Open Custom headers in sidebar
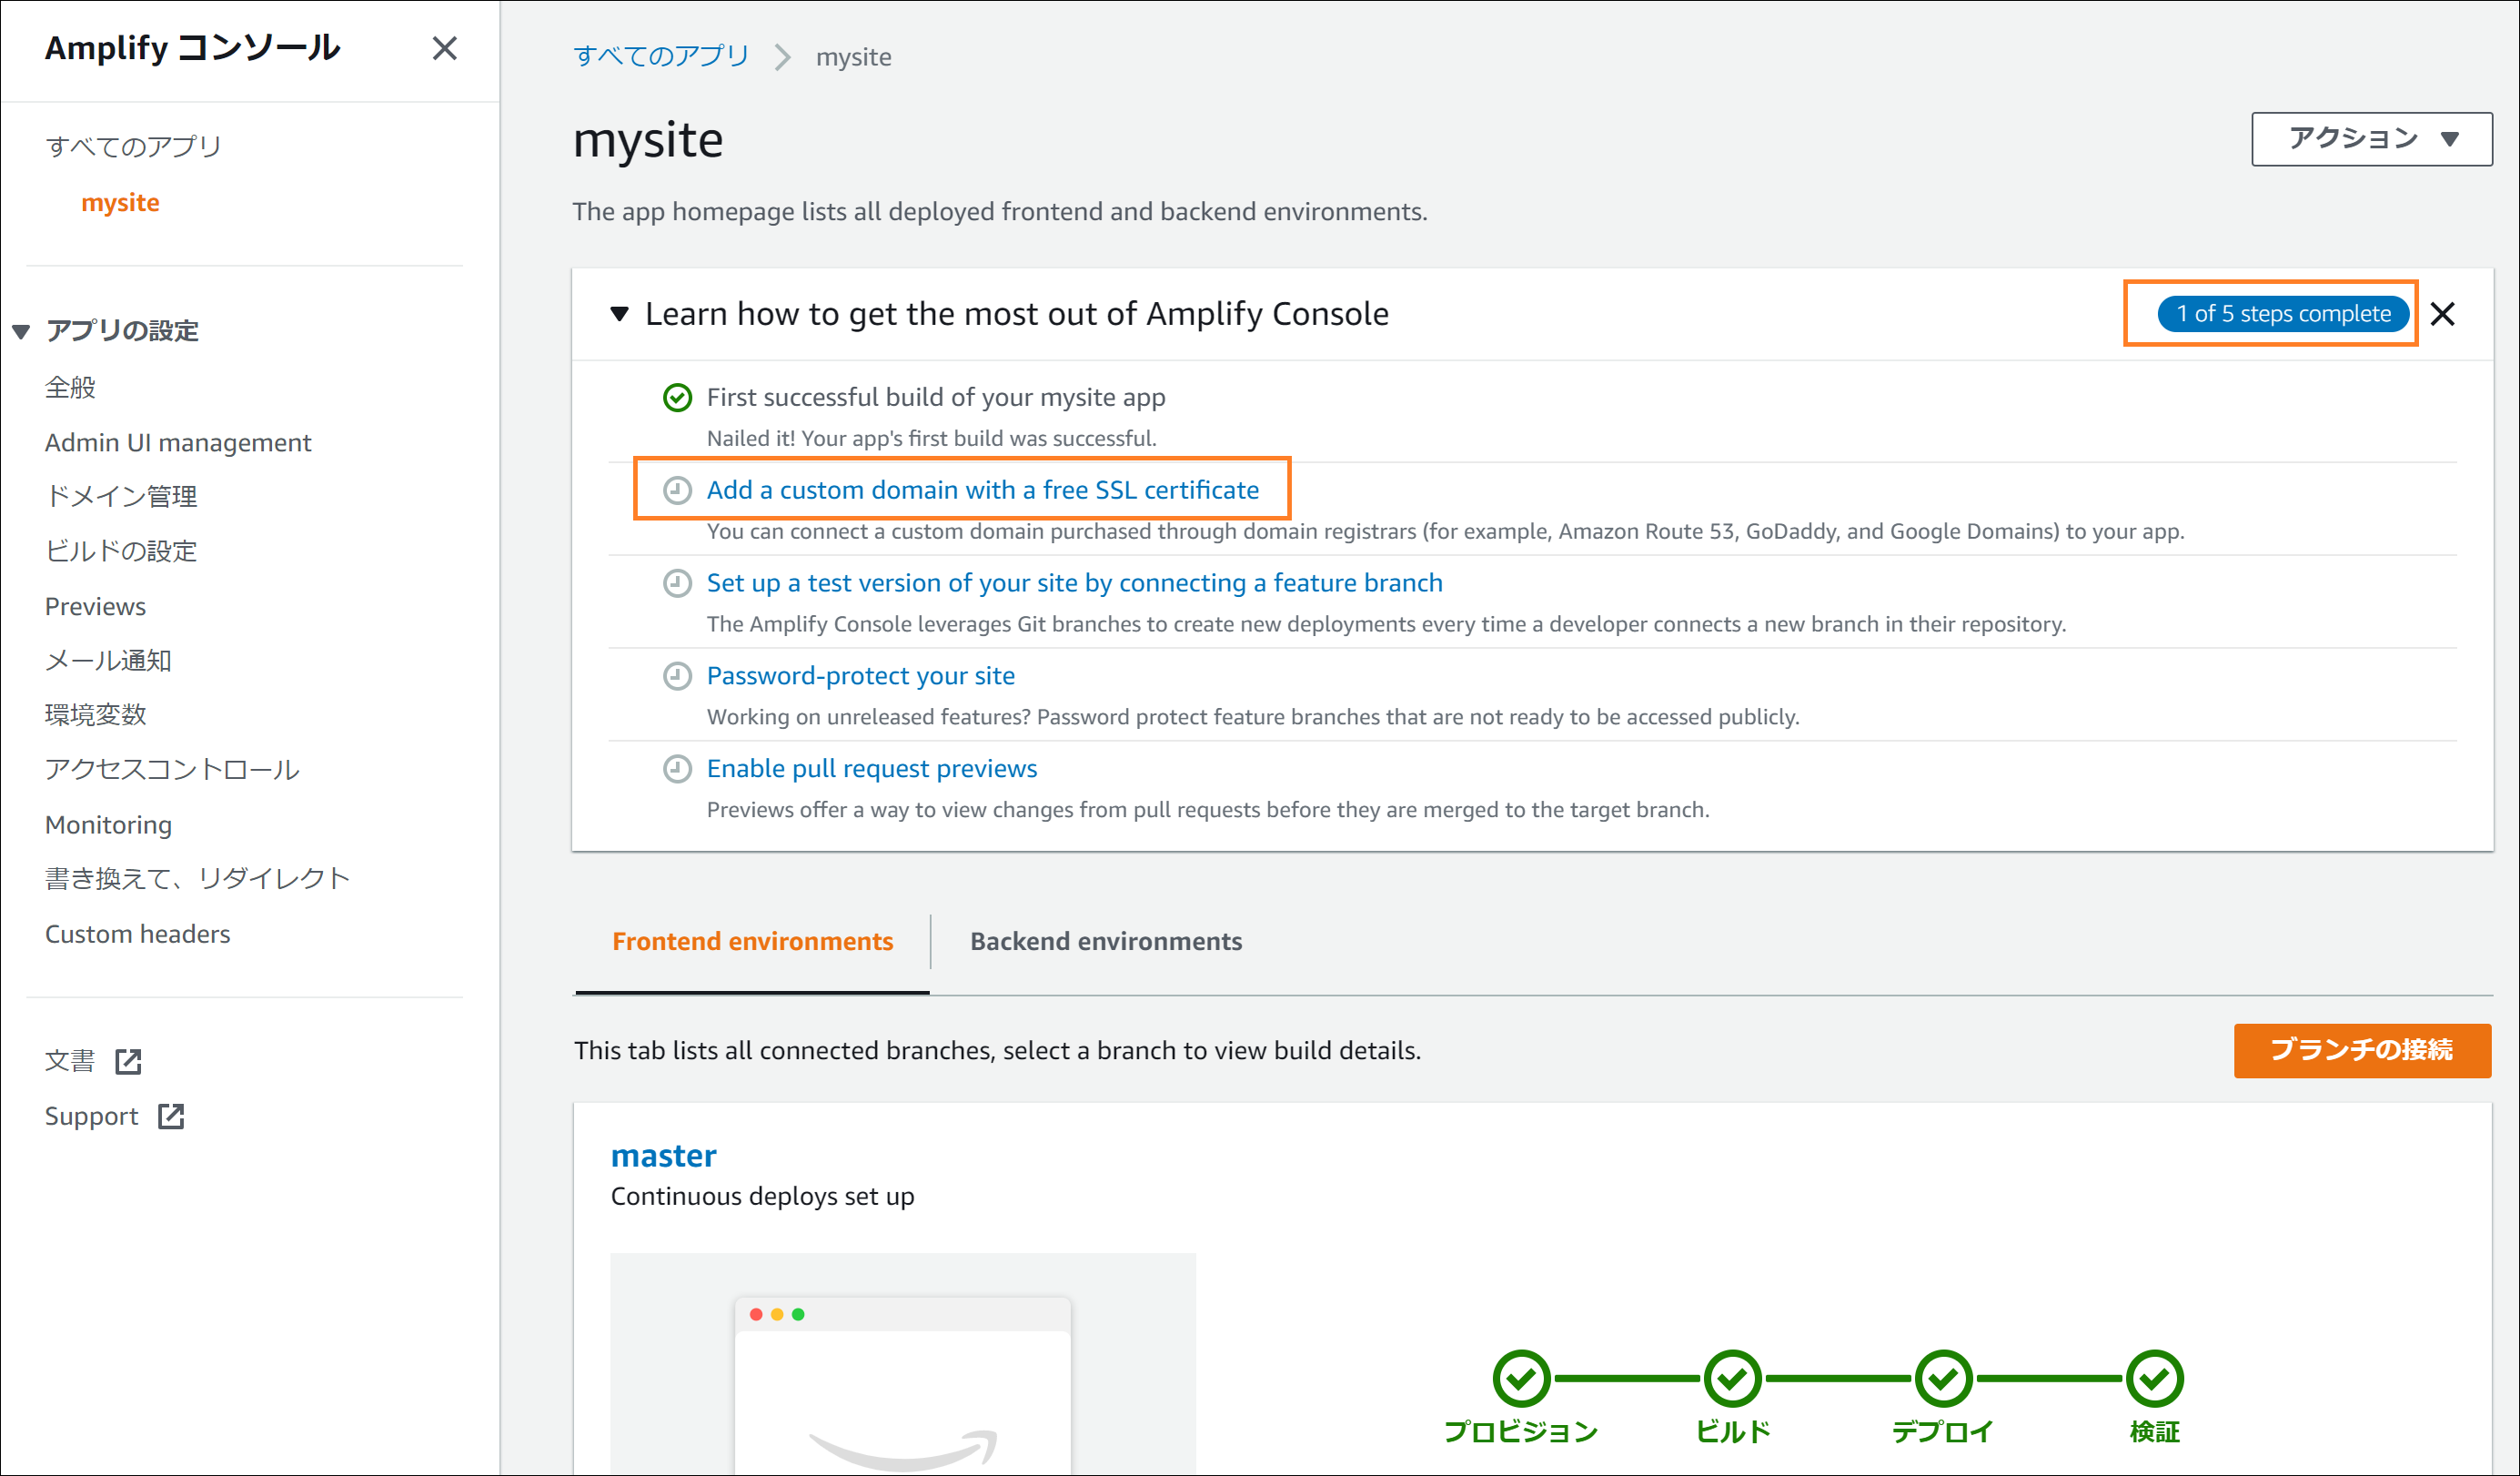The width and height of the screenshot is (2520, 1476). (x=137, y=933)
